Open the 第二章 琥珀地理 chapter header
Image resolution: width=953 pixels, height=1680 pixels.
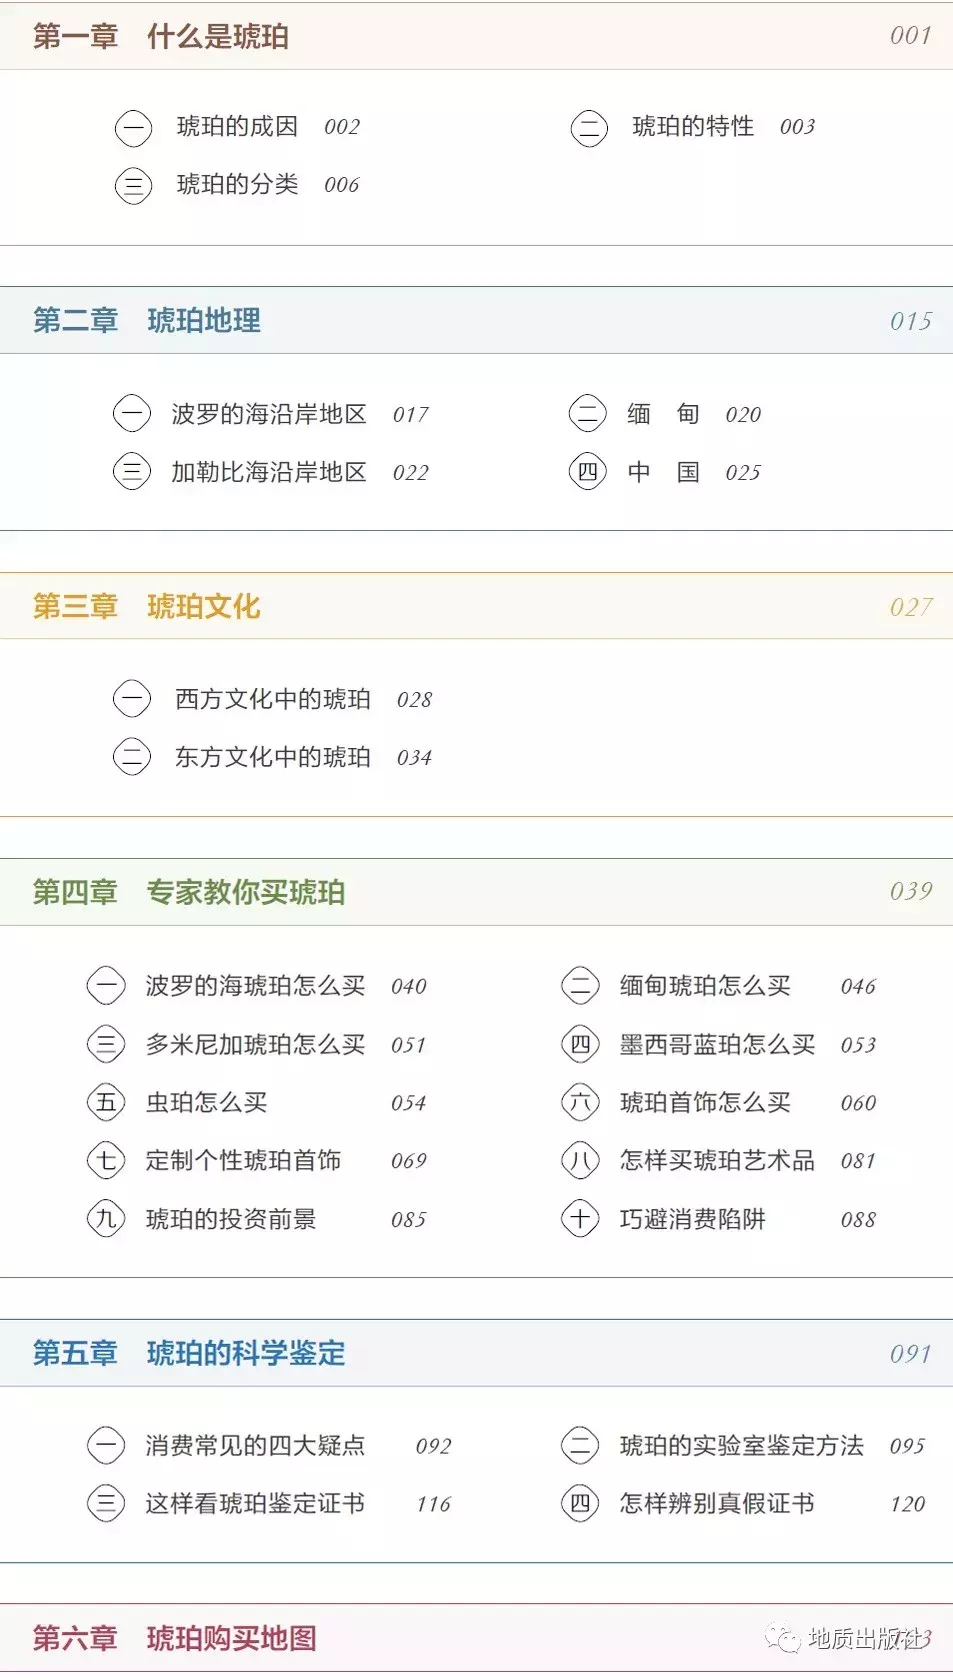pos(476,320)
